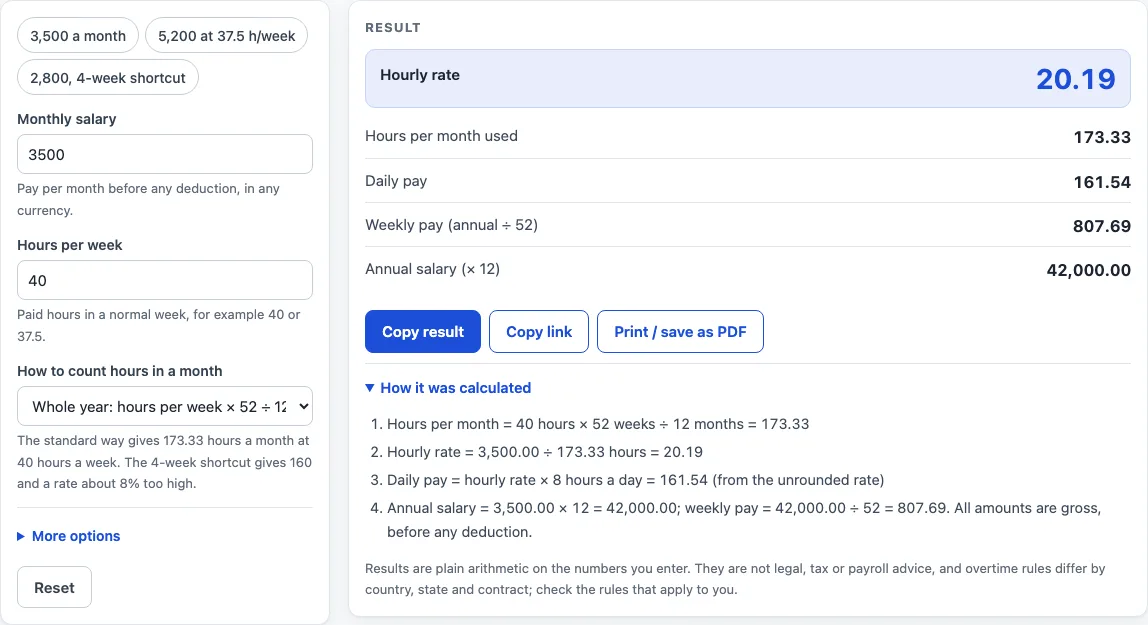Image resolution: width=1148 pixels, height=625 pixels.
Task: Click step 4 annual salary calculation
Action: click(x=744, y=520)
